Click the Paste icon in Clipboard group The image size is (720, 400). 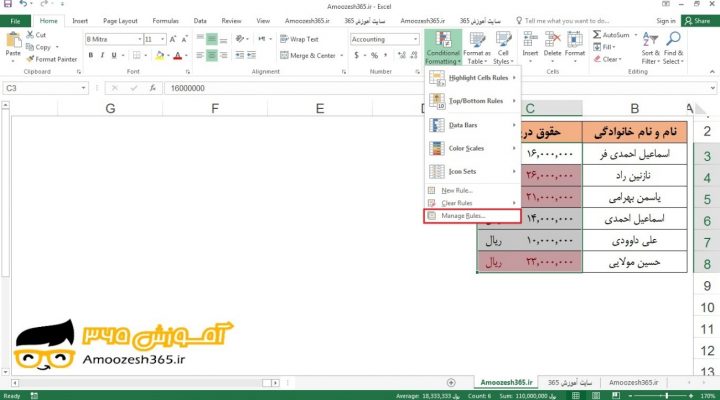(13, 40)
